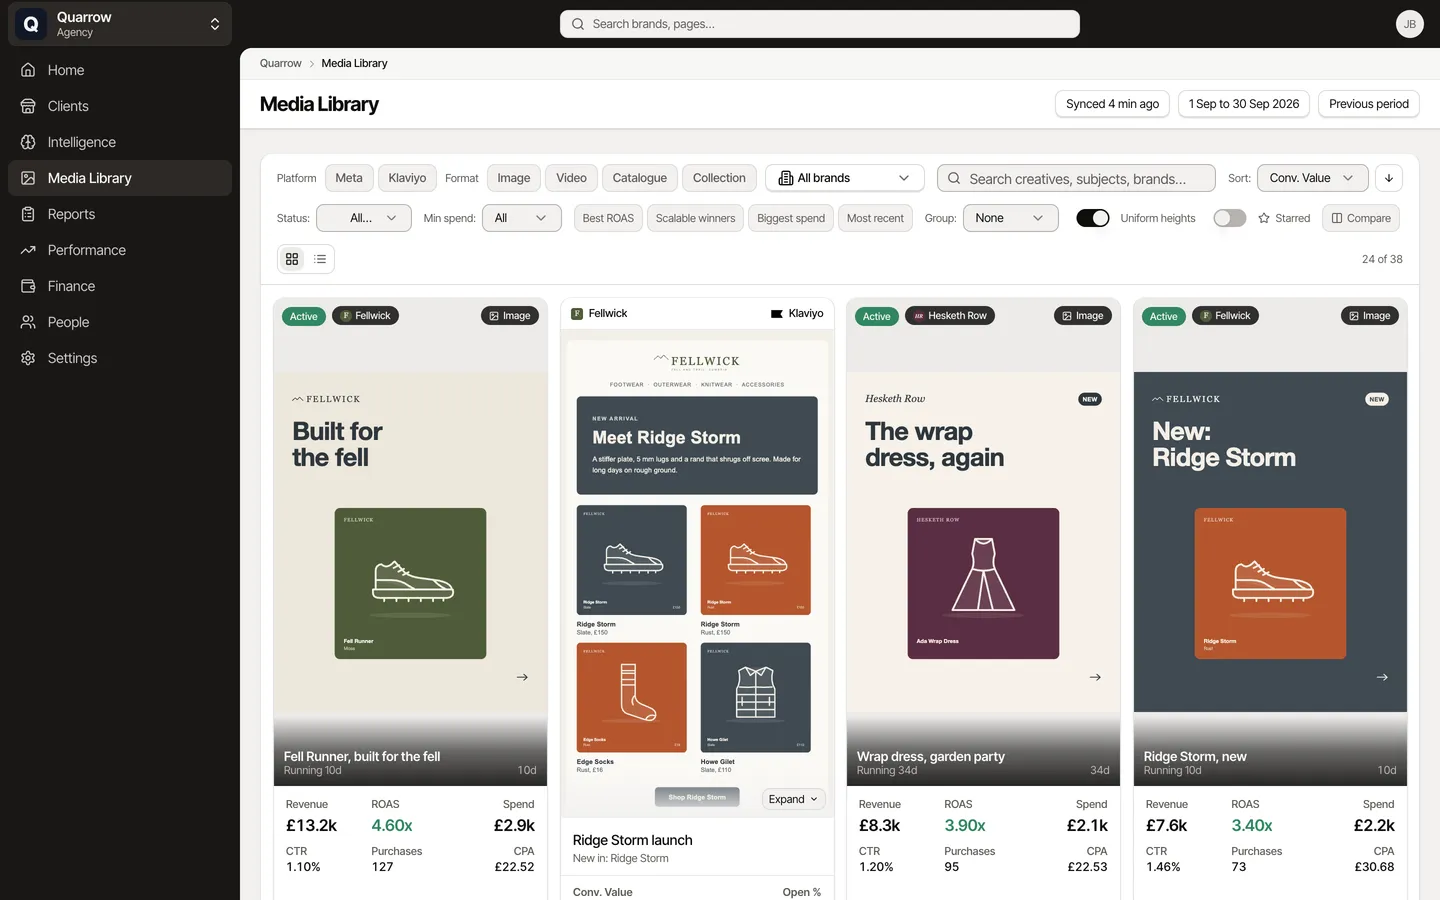Image resolution: width=1440 pixels, height=900 pixels.
Task: Filter format by Catalogue
Action: click(x=640, y=178)
